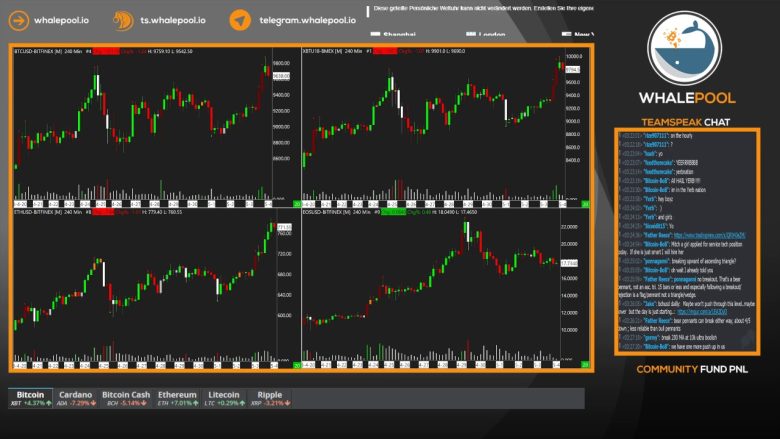Switch to the Ethereum ticker tab

[x=177, y=398]
